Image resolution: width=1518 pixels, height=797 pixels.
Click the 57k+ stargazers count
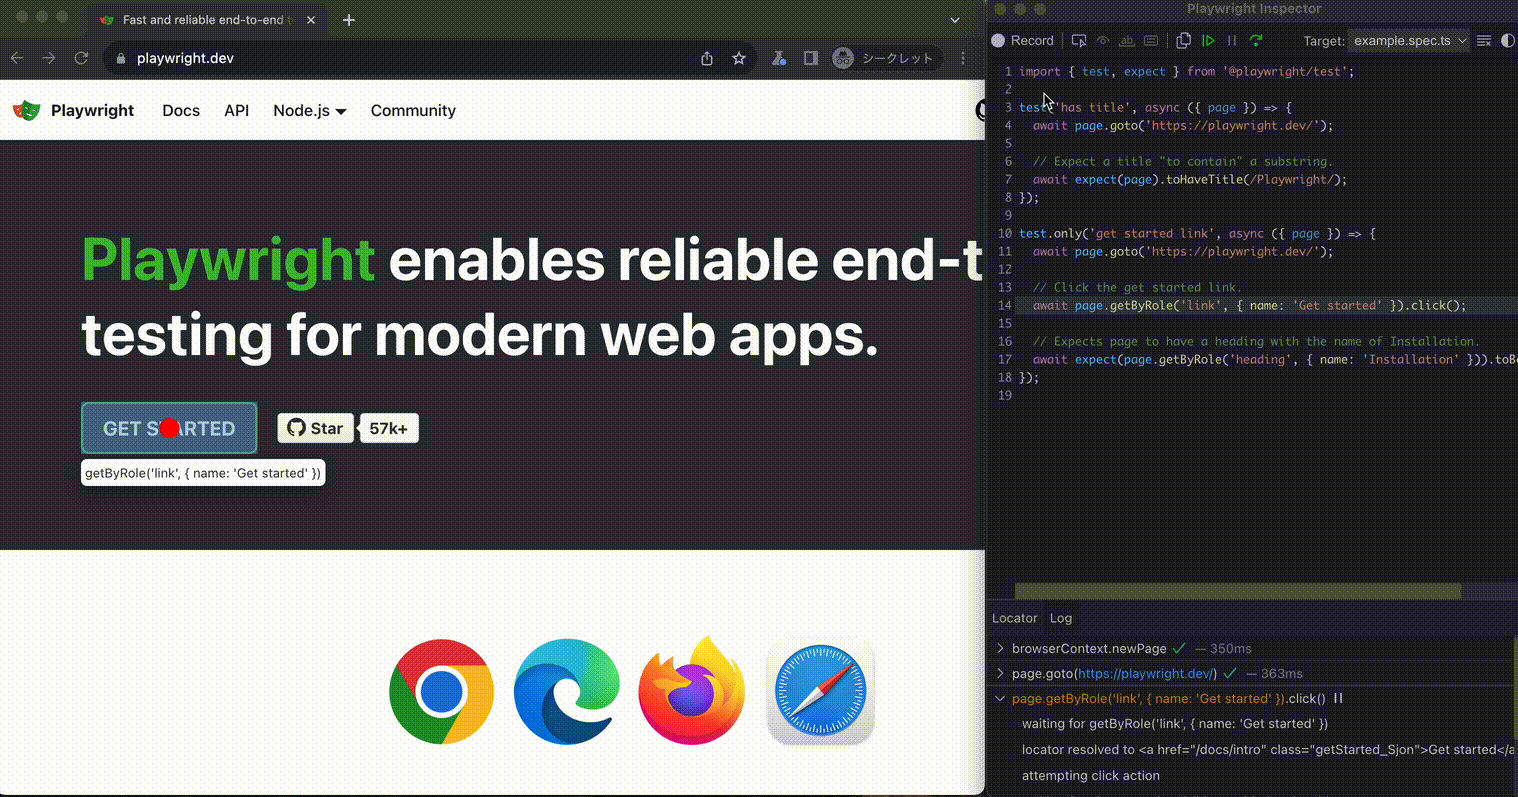[389, 428]
